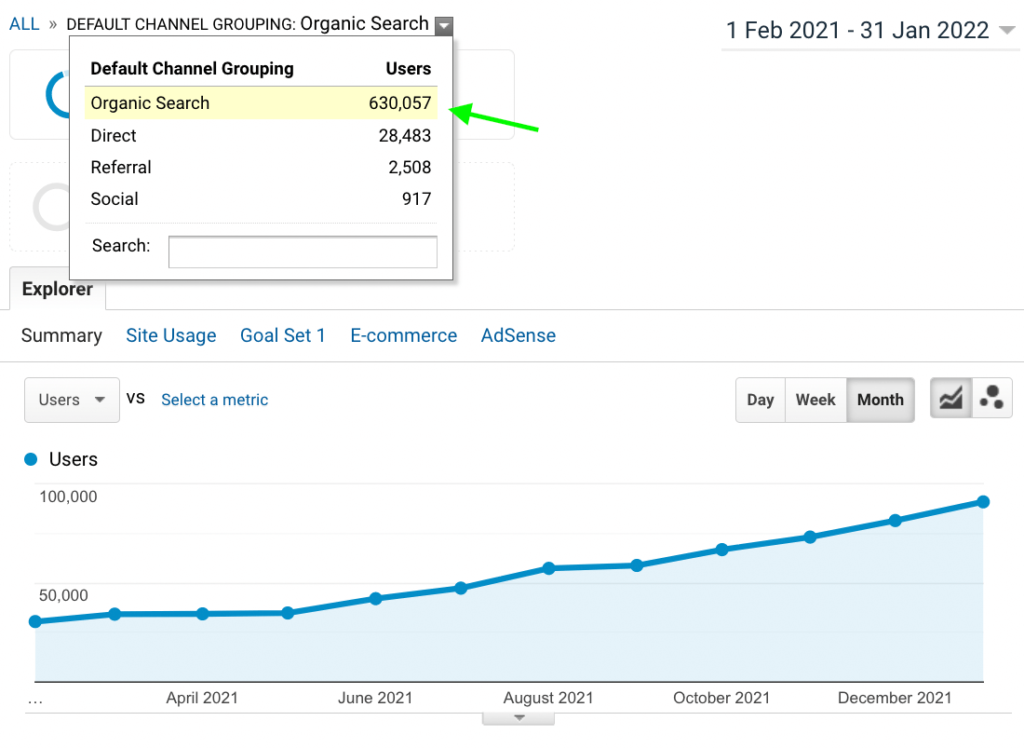The image size is (1024, 748).
Task: Click the Select a metric link
Action: [x=215, y=400]
